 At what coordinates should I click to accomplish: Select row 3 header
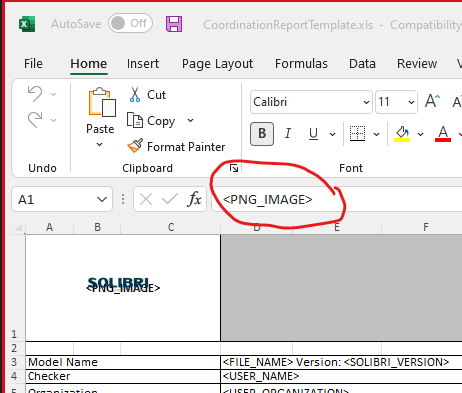coord(14,362)
